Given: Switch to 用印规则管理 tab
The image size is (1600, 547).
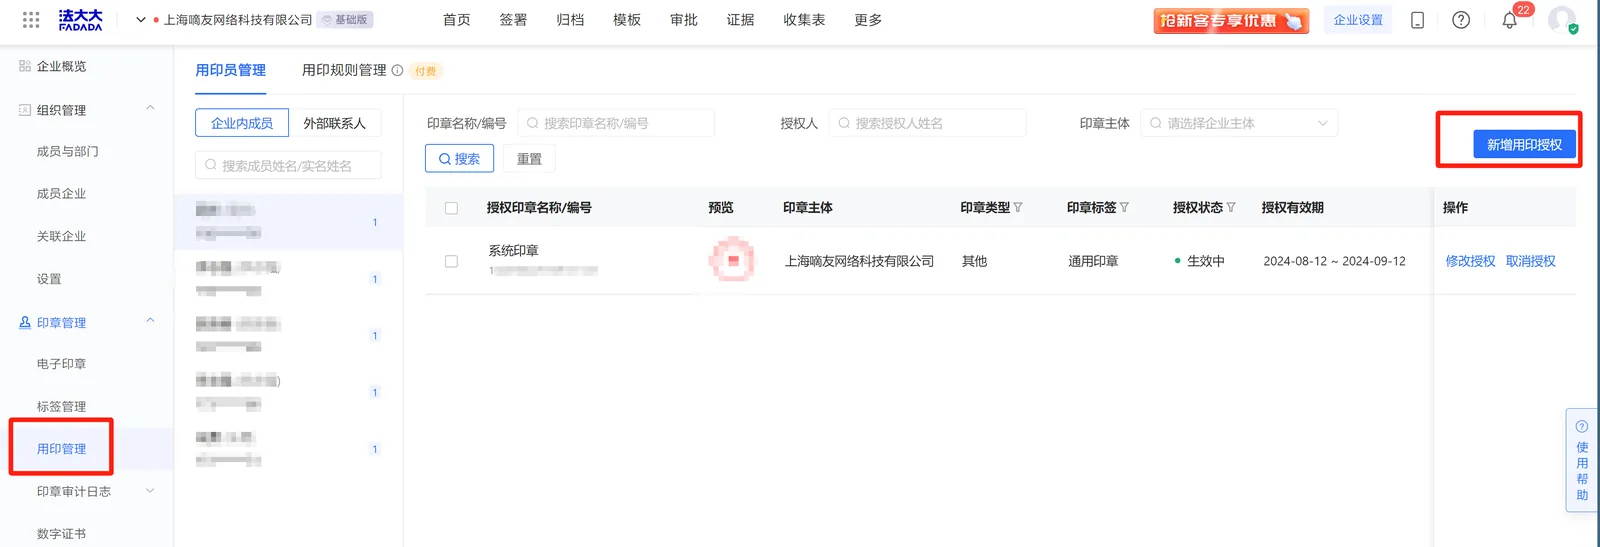Looking at the screenshot, I should [x=344, y=70].
